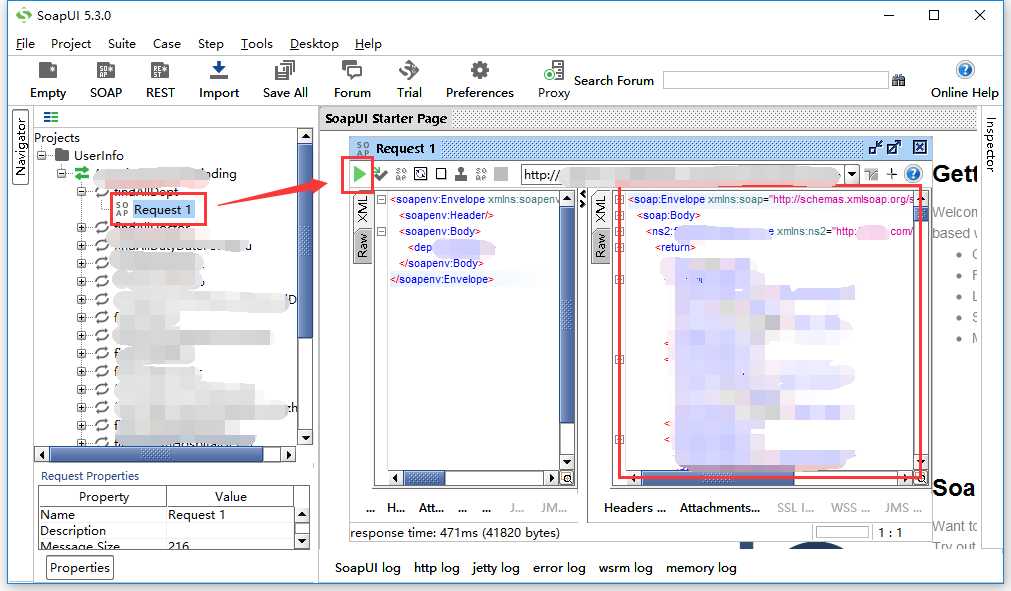Collapse the return element fold marker in response
The image size is (1011, 591).
click(620, 247)
